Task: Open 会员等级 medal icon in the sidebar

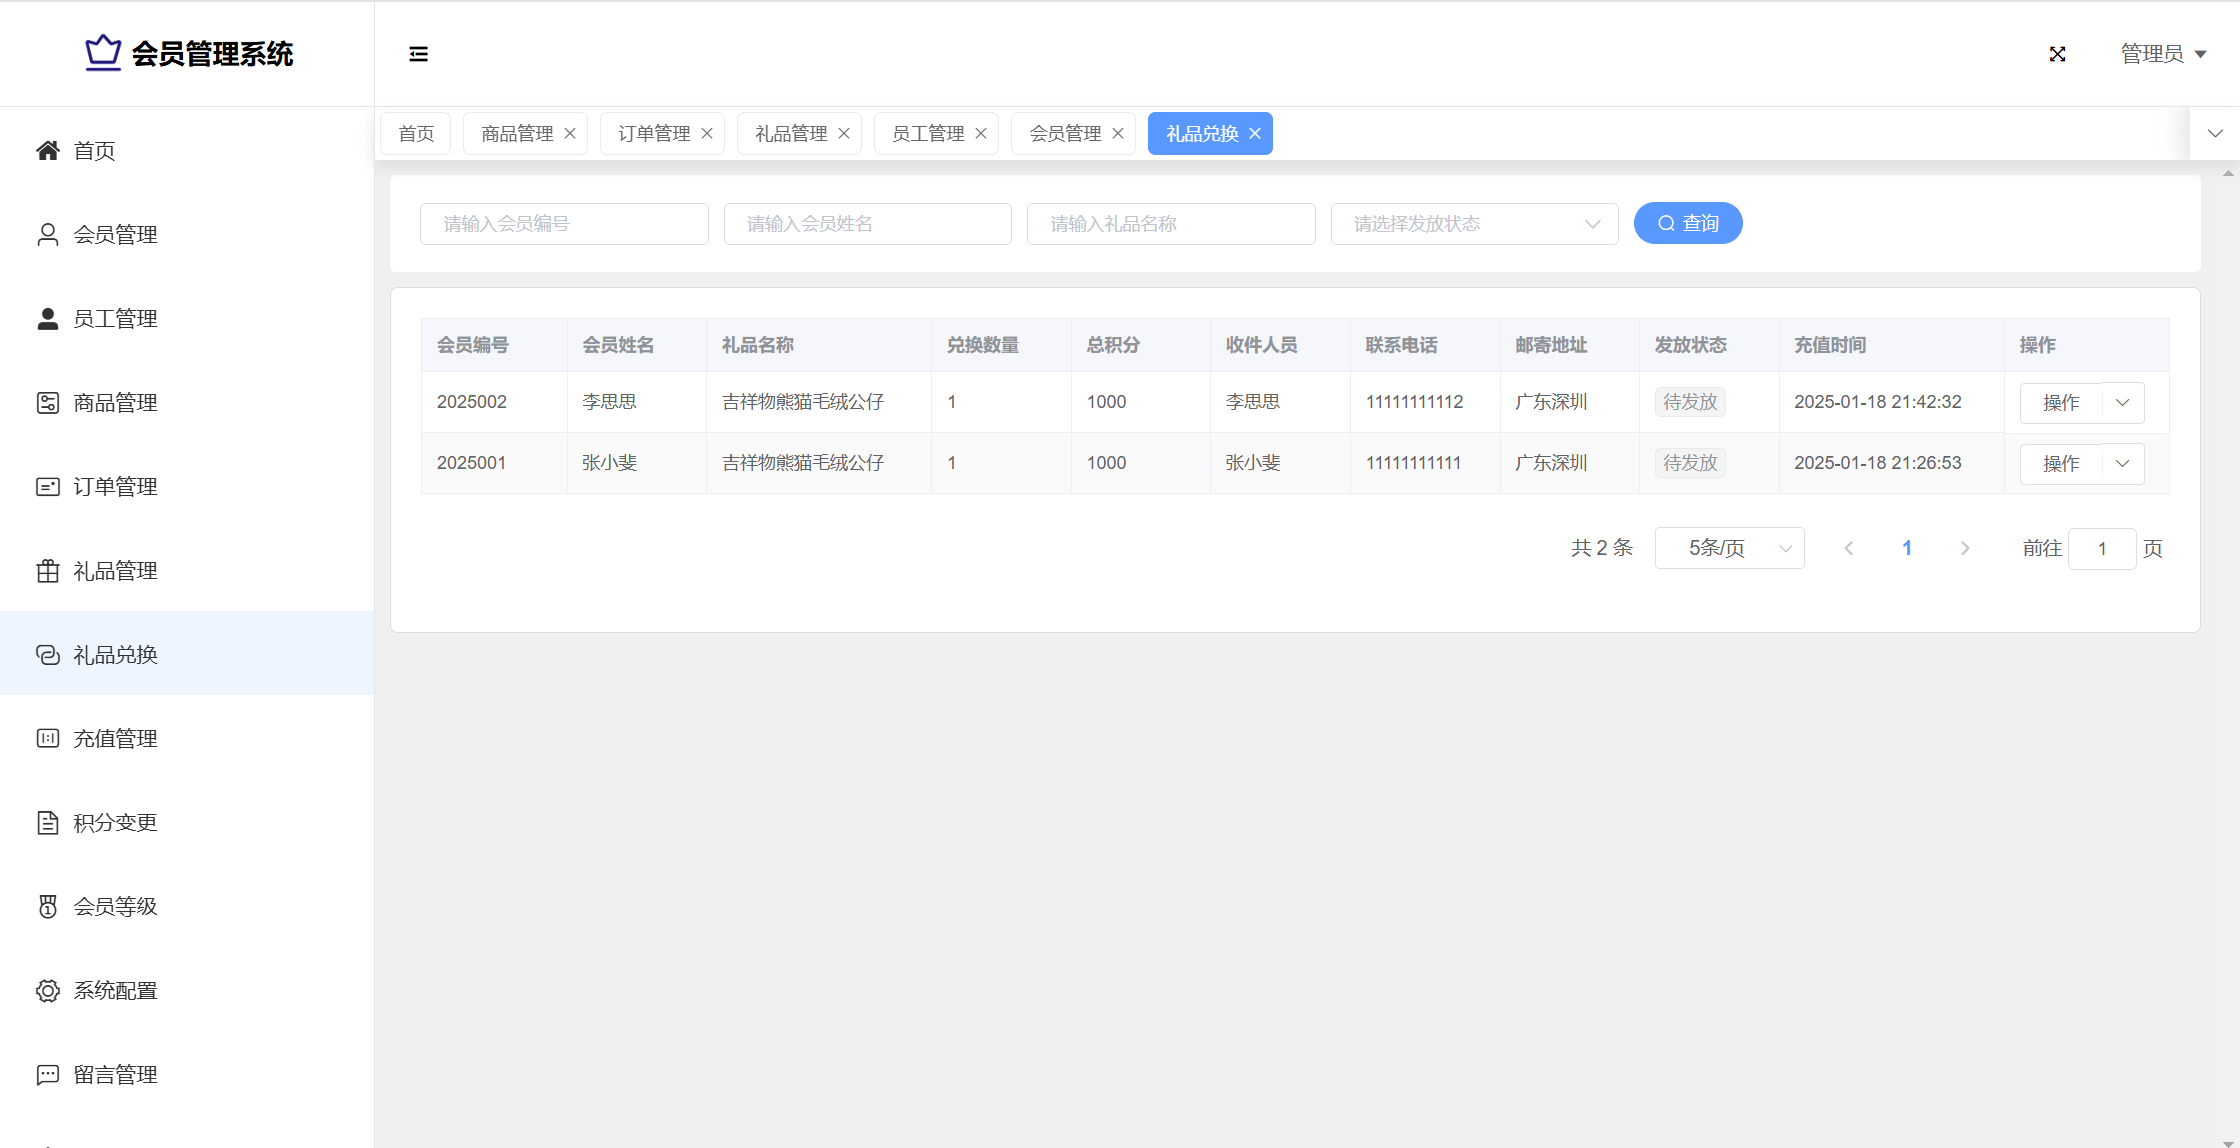Action: (x=48, y=906)
